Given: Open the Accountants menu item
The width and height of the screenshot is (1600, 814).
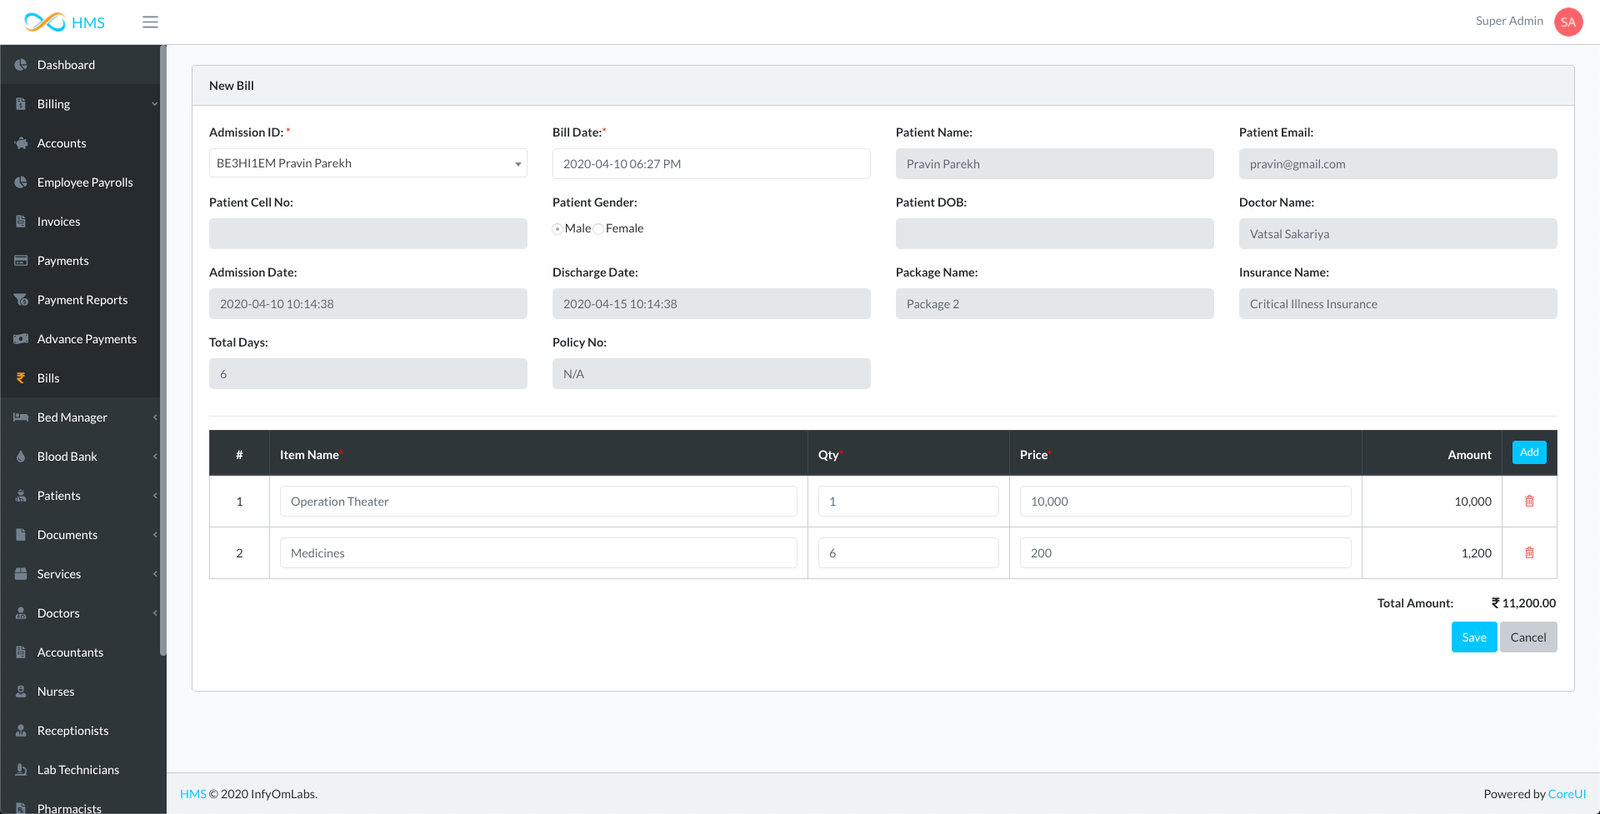Looking at the screenshot, I should click(x=70, y=652).
